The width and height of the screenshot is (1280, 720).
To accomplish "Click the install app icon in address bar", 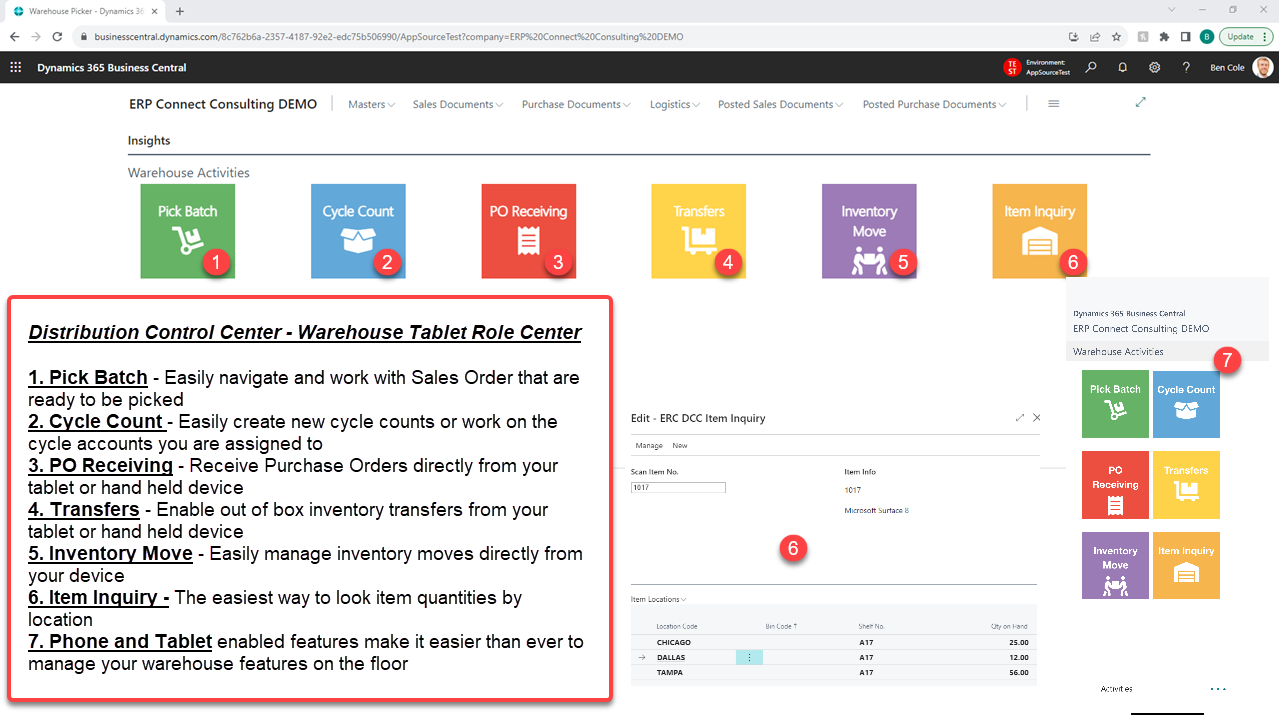I will pyautogui.click(x=1074, y=36).
